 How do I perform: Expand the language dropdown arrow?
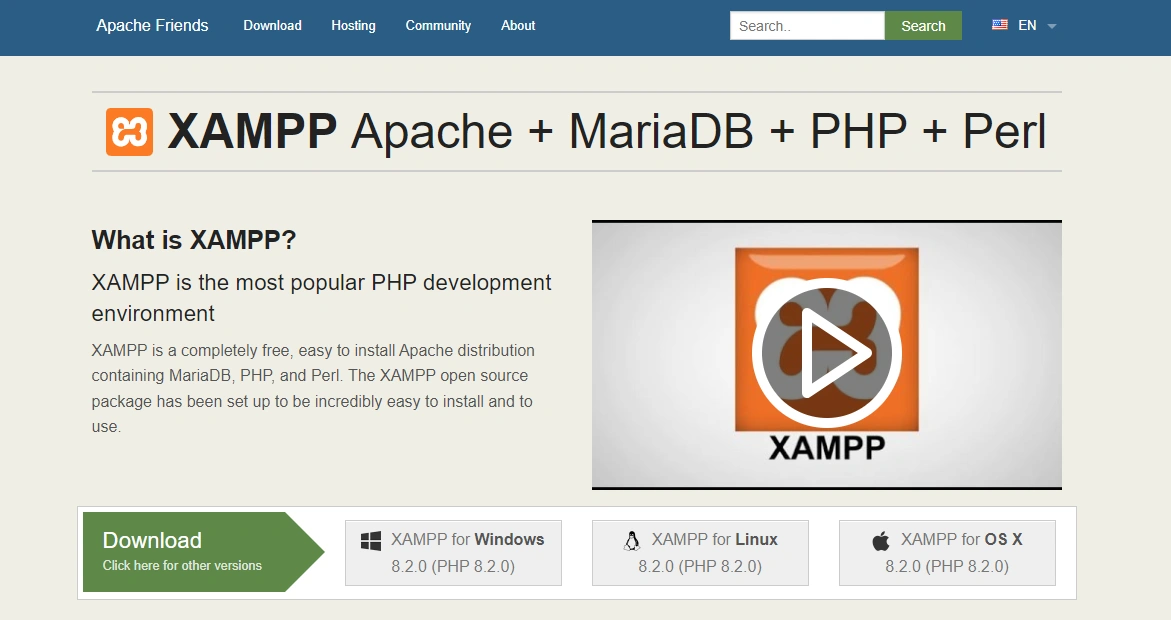[1052, 26]
